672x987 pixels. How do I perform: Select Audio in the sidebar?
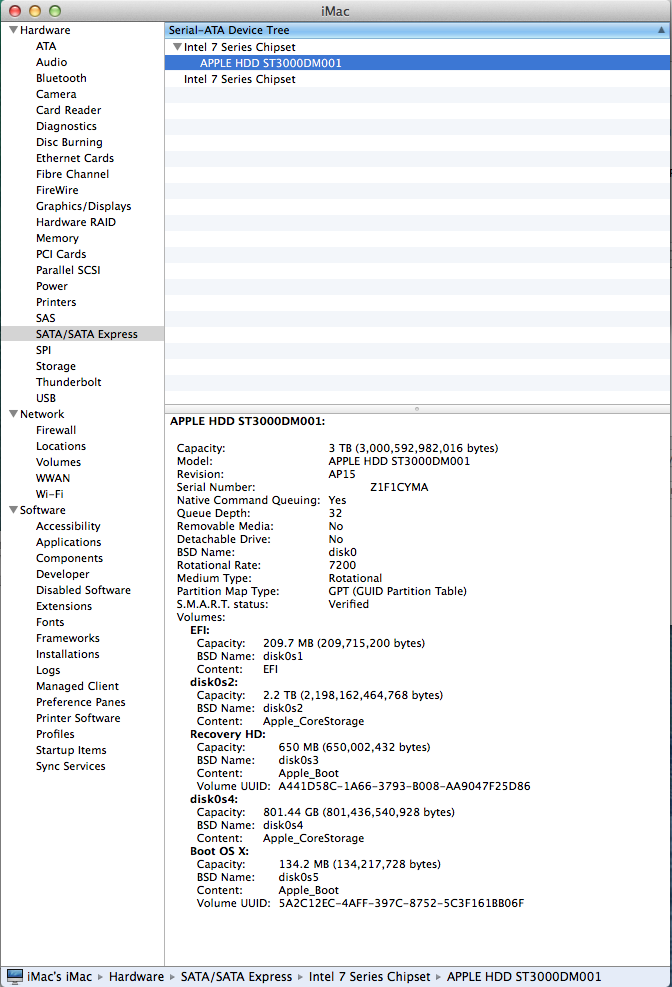[x=52, y=62]
